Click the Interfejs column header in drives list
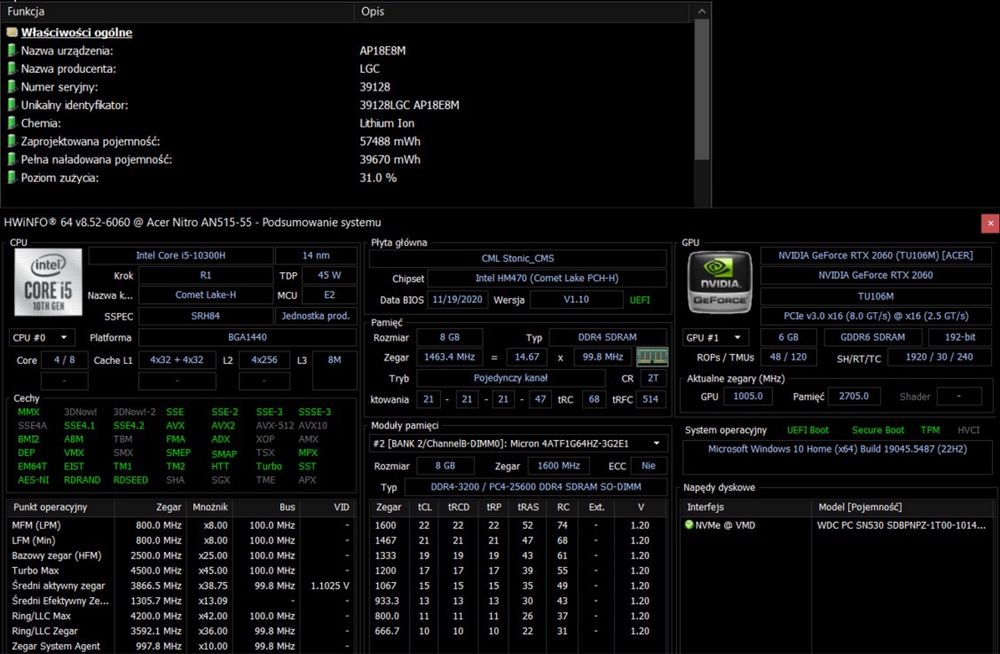The width and height of the screenshot is (1000, 654). [x=746, y=507]
